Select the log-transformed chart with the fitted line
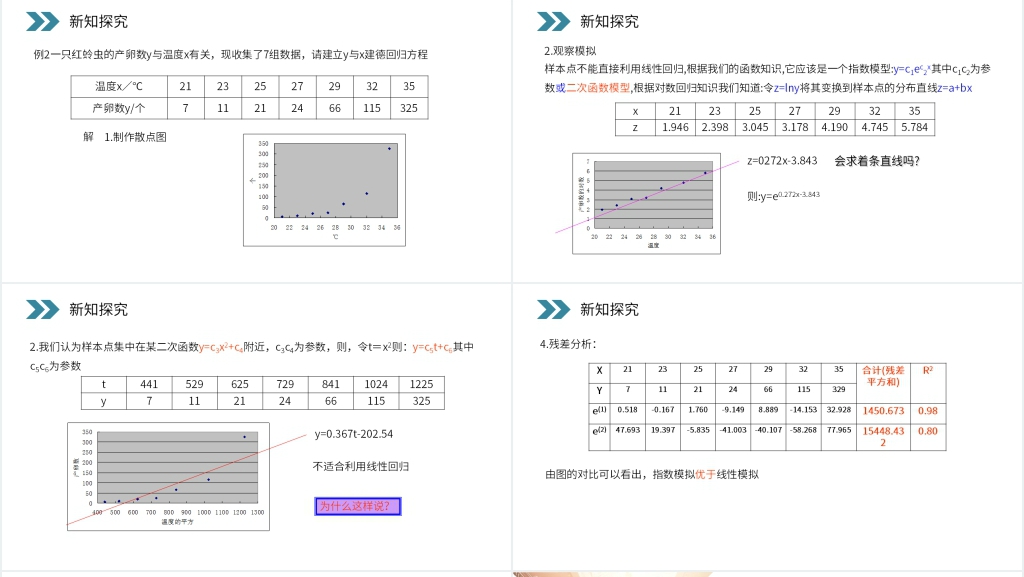Image resolution: width=1024 pixels, height=577 pixels. 644,203
